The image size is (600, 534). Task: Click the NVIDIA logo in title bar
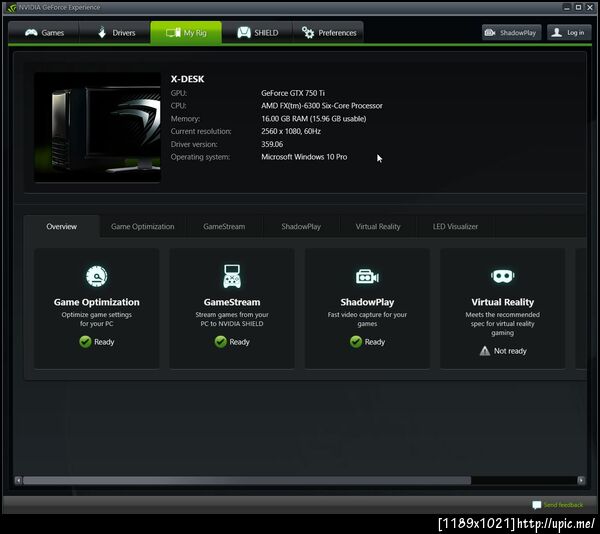[11, 8]
